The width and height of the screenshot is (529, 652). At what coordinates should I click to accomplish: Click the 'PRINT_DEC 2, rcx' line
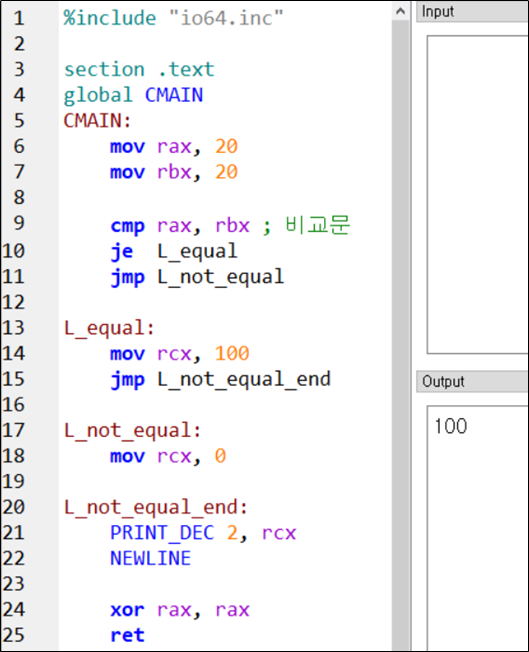(x=203, y=533)
